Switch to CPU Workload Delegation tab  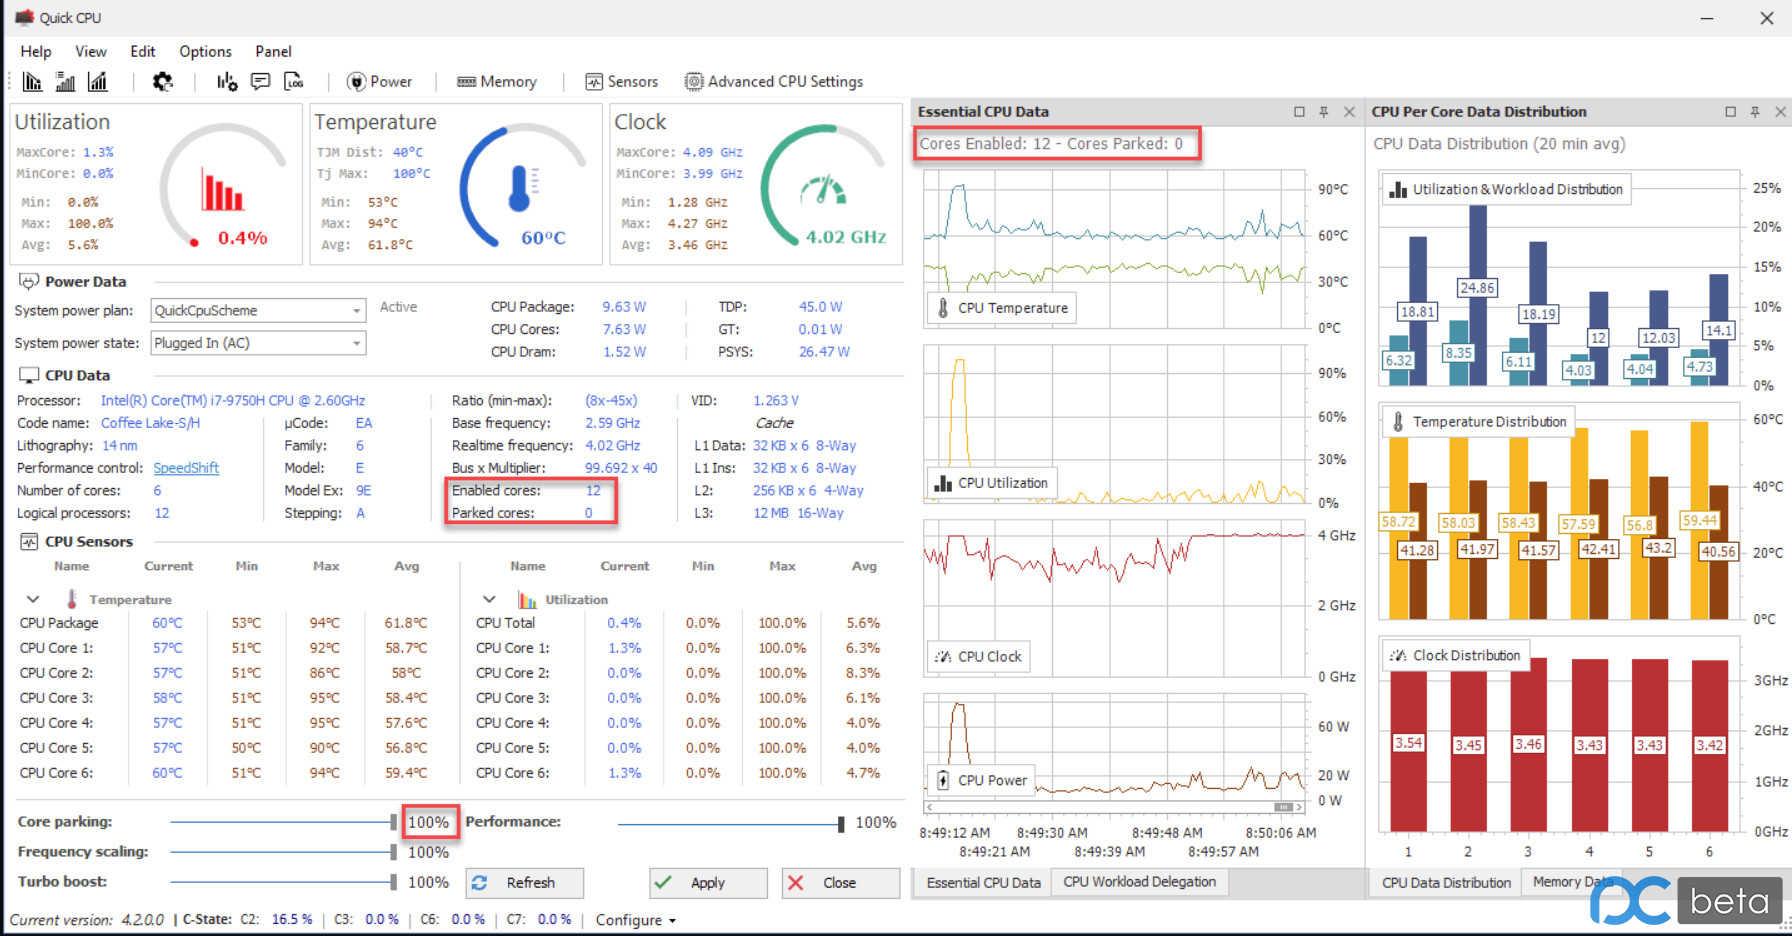click(x=1139, y=882)
